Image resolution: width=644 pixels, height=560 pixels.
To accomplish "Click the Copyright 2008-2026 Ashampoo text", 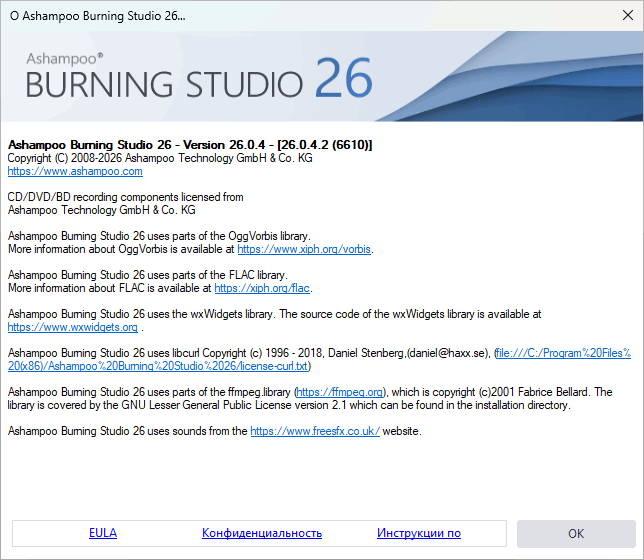I will click(160, 158).
